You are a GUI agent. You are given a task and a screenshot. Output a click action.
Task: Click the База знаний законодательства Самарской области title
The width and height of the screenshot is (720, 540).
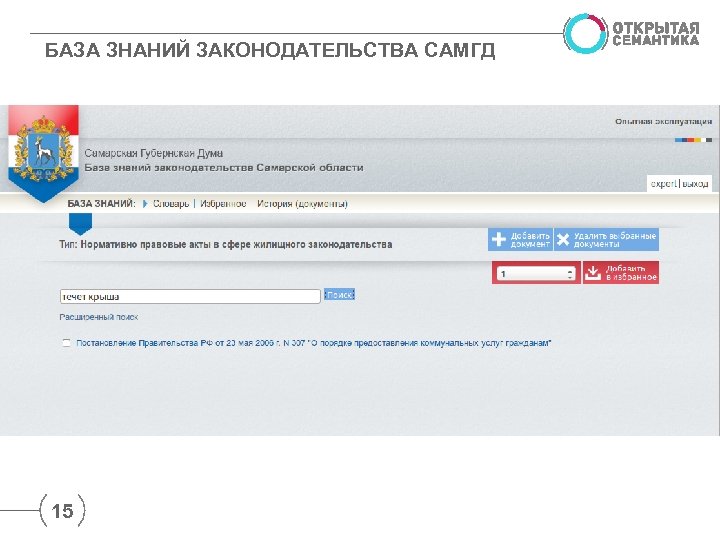224,168
